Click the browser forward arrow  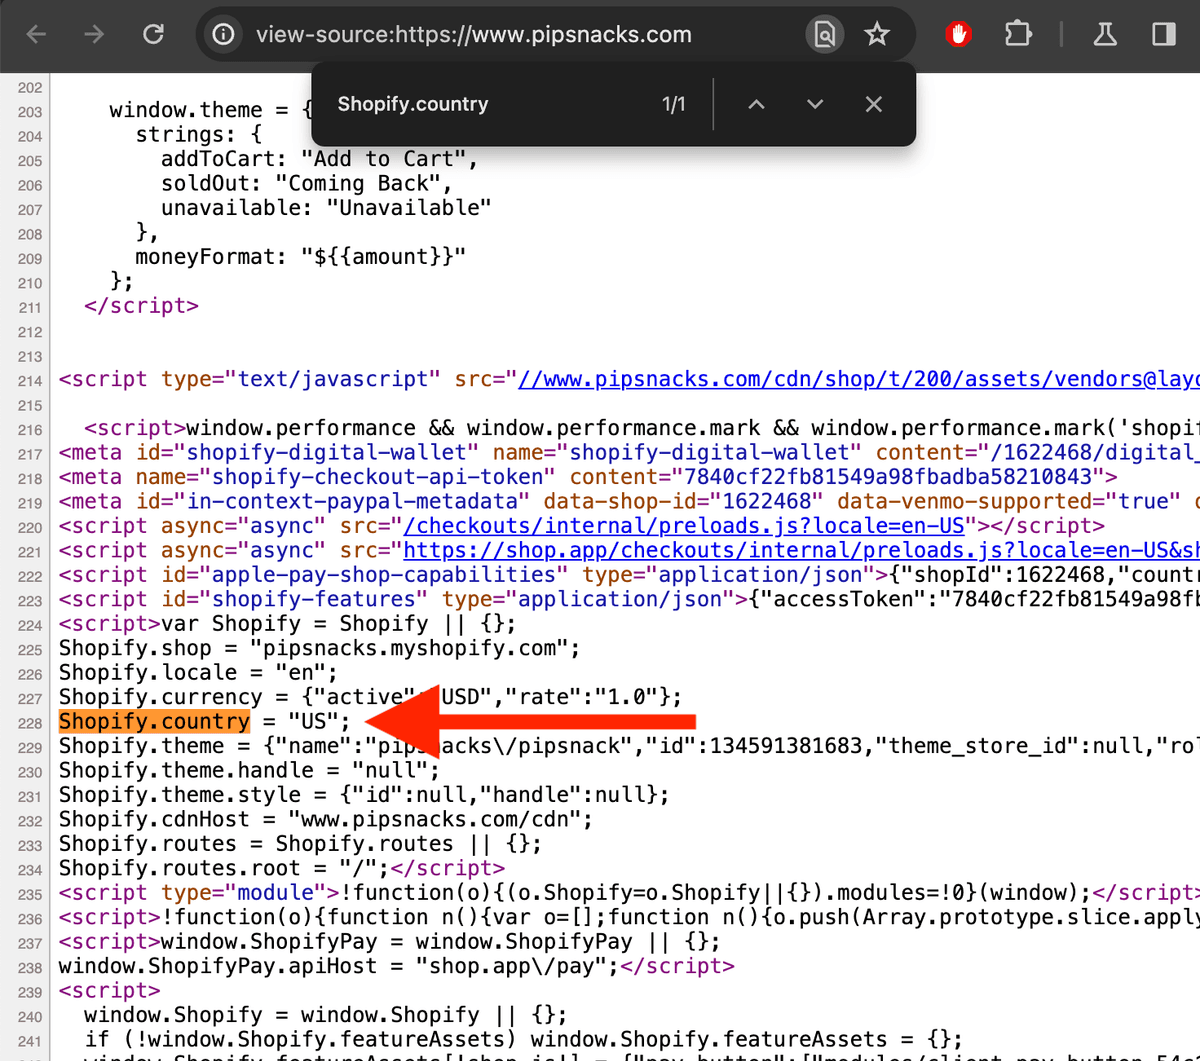point(95,35)
